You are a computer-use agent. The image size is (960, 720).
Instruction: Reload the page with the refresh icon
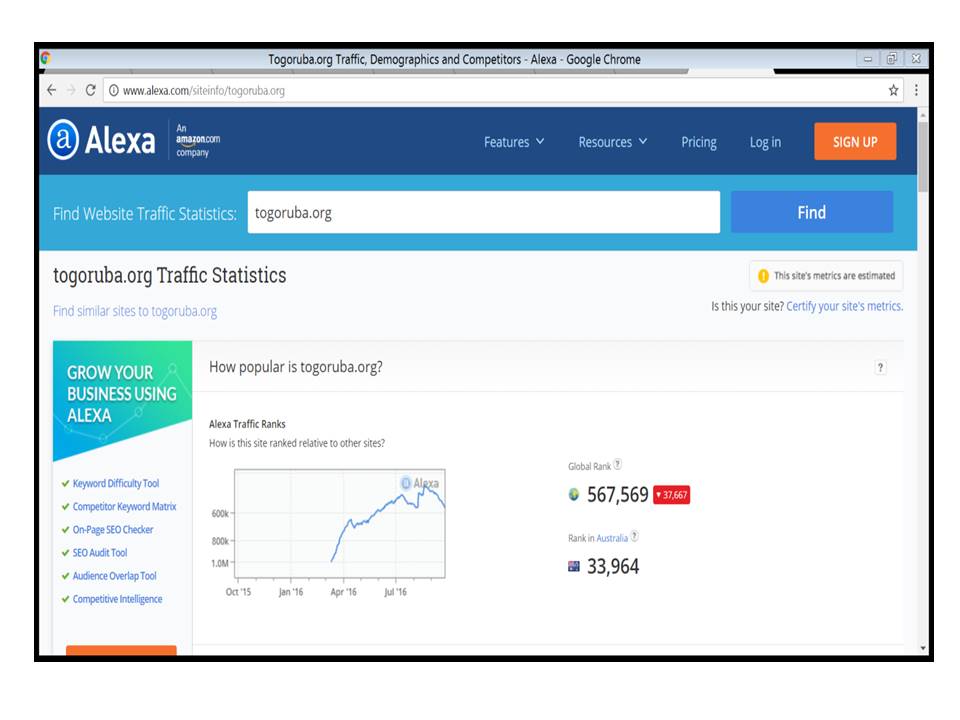pos(91,90)
